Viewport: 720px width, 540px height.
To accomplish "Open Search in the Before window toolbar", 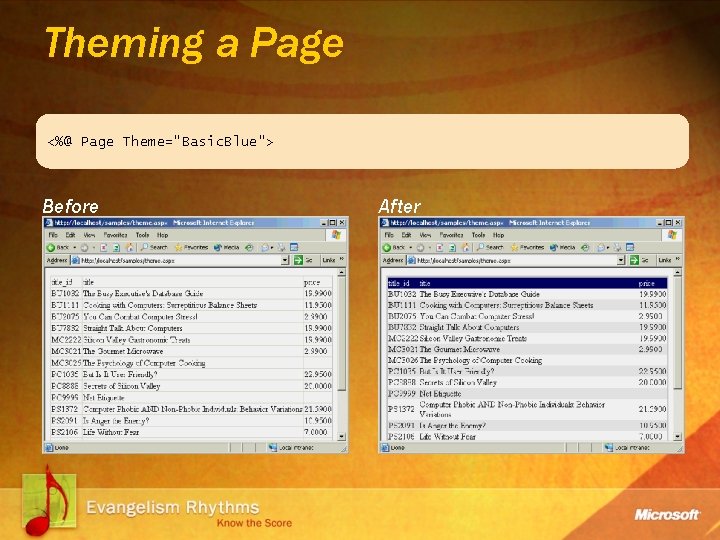I will 154,248.
